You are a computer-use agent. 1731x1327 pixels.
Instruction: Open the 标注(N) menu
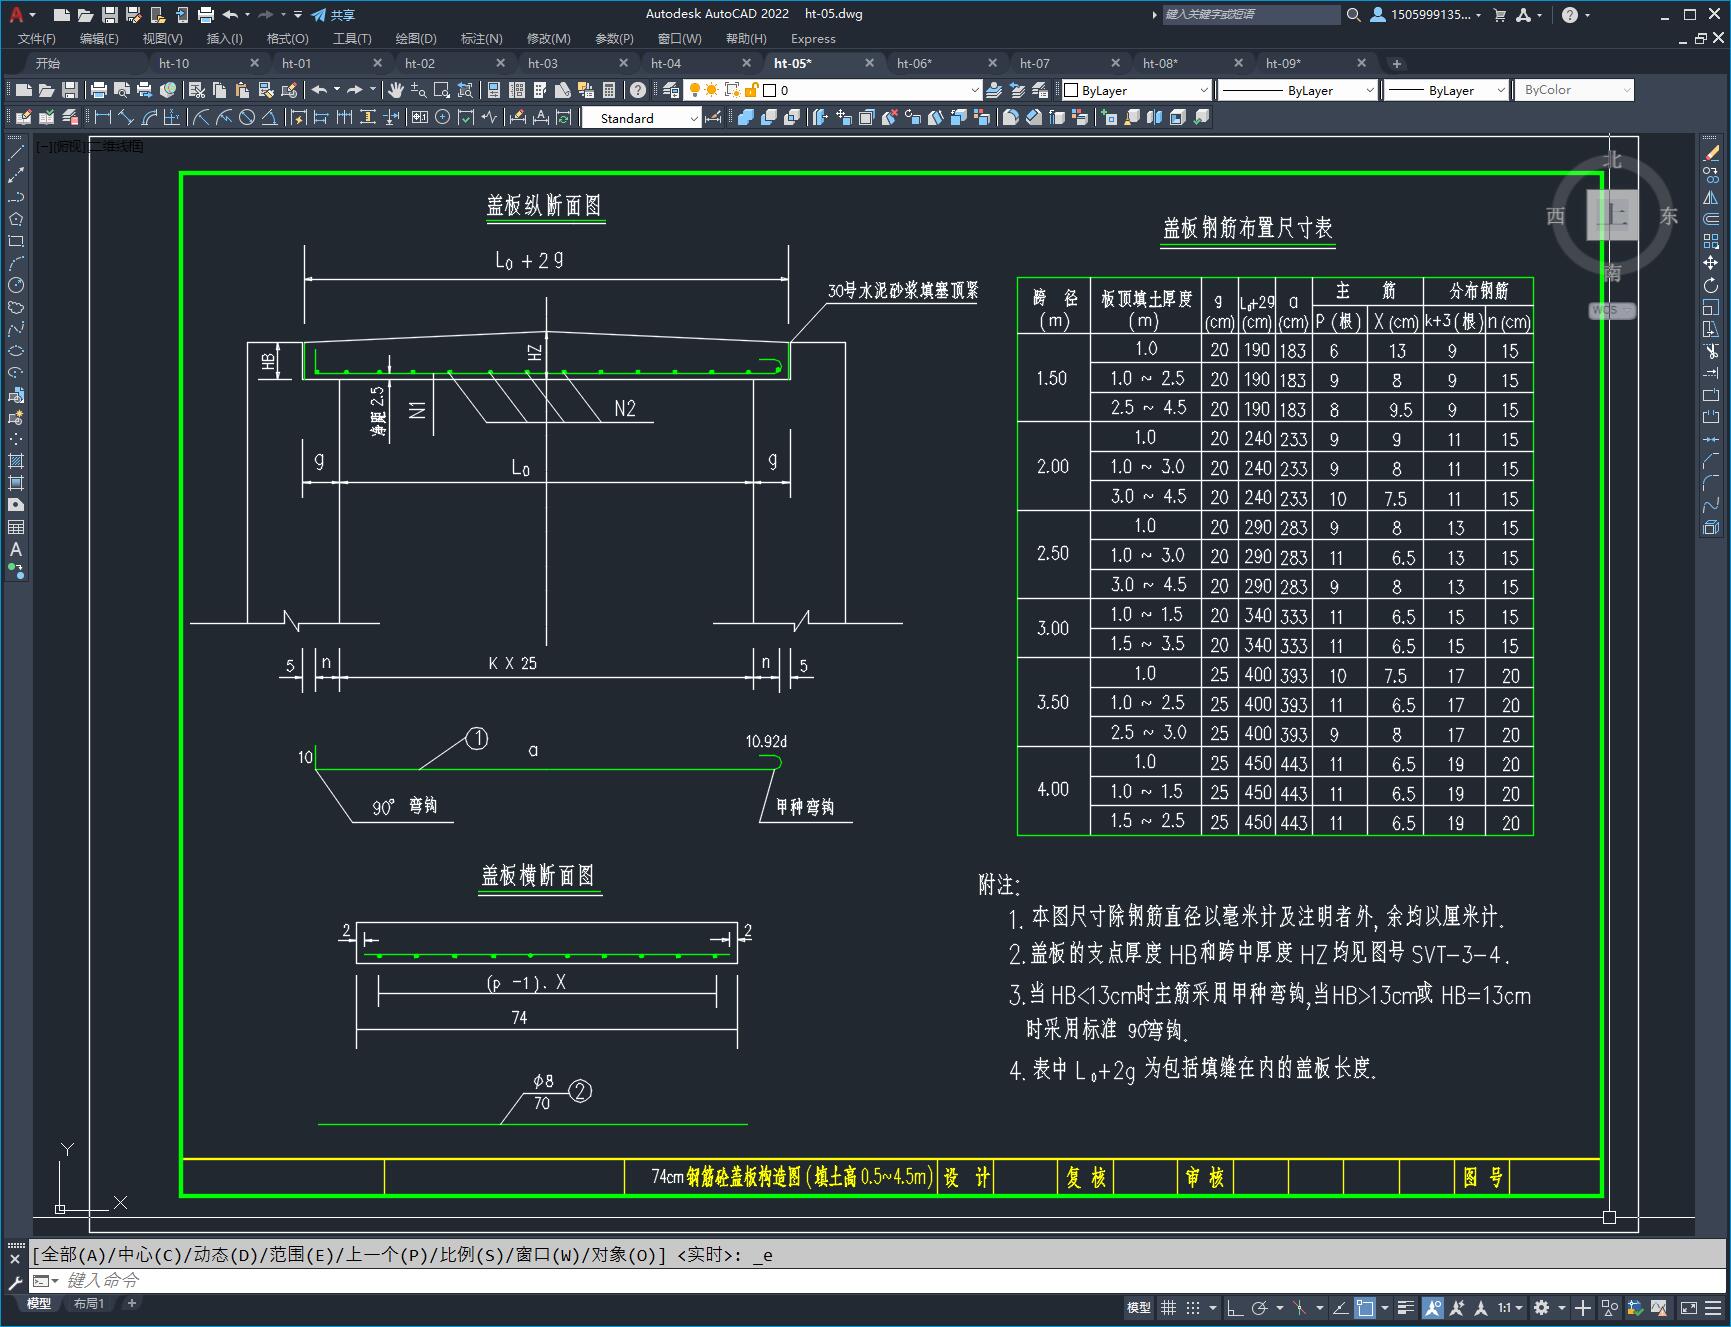pyautogui.click(x=481, y=38)
